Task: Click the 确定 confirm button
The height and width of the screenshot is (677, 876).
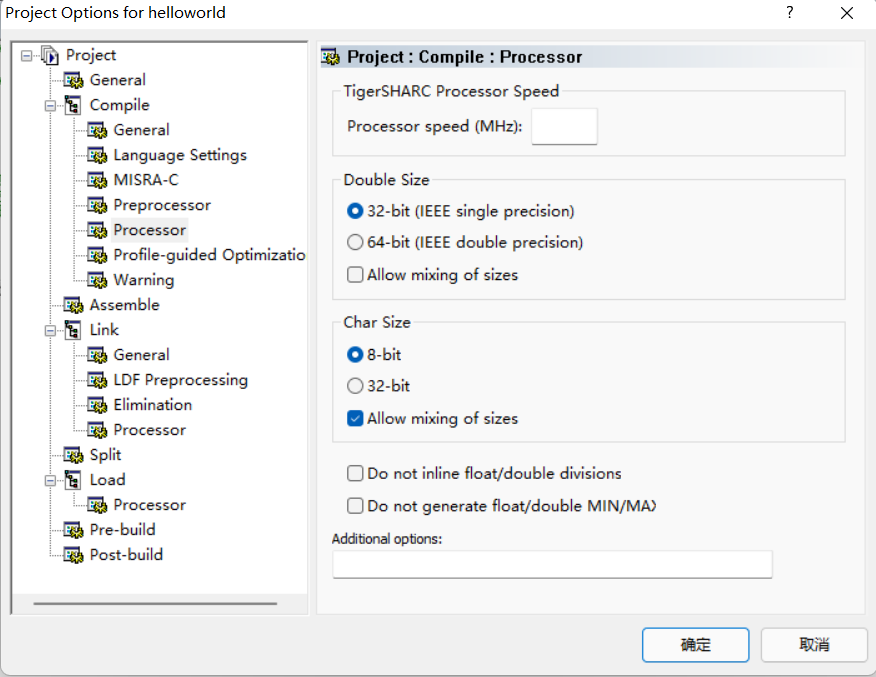Action: (x=696, y=645)
